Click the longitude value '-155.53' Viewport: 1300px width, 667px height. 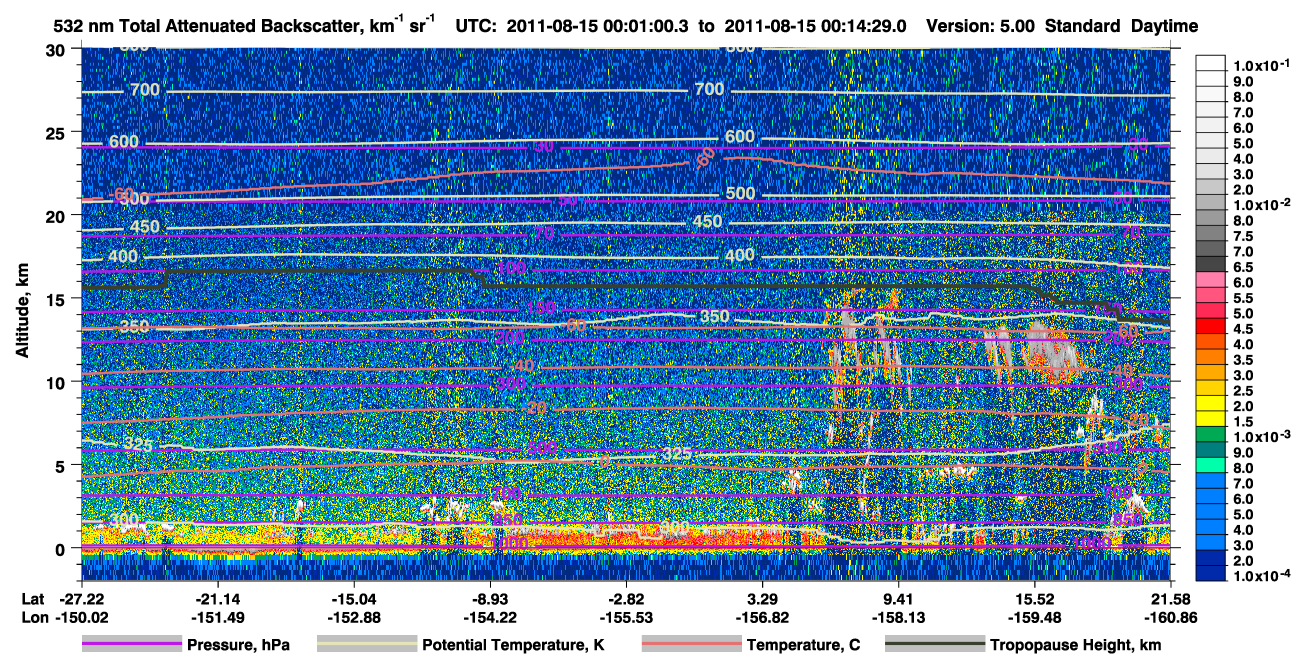point(626,617)
